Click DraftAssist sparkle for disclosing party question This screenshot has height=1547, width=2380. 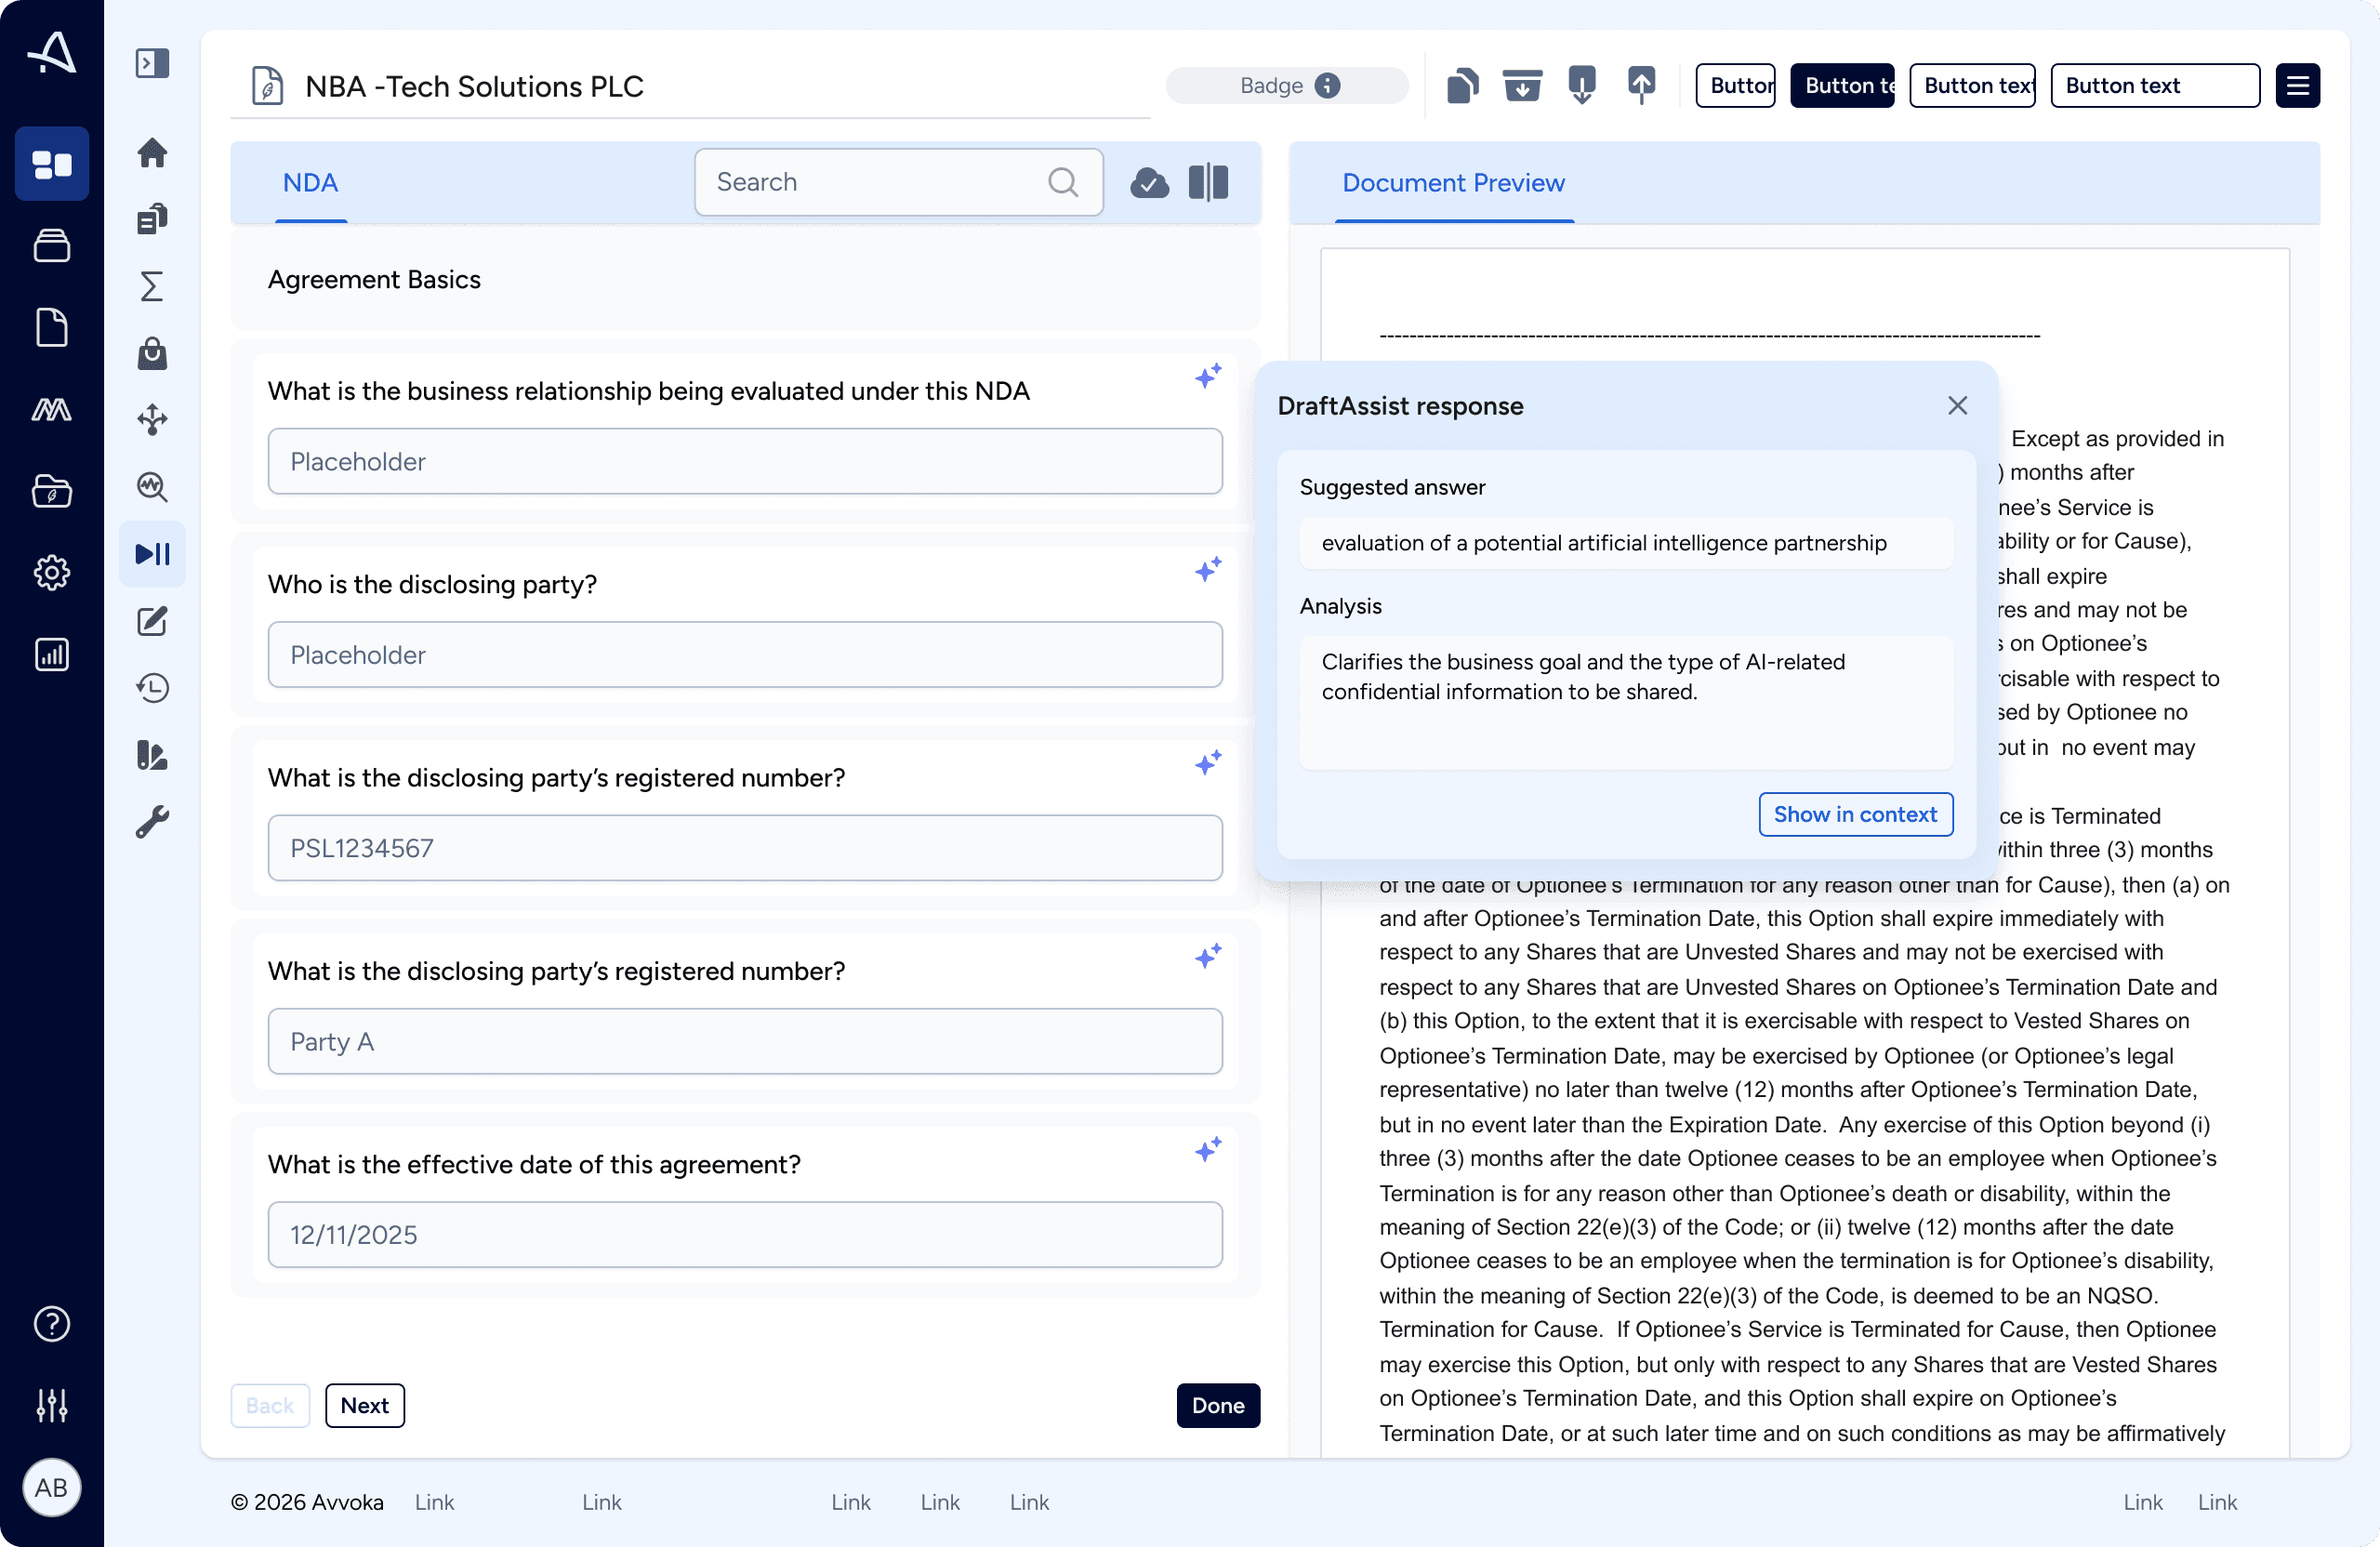coord(1208,570)
